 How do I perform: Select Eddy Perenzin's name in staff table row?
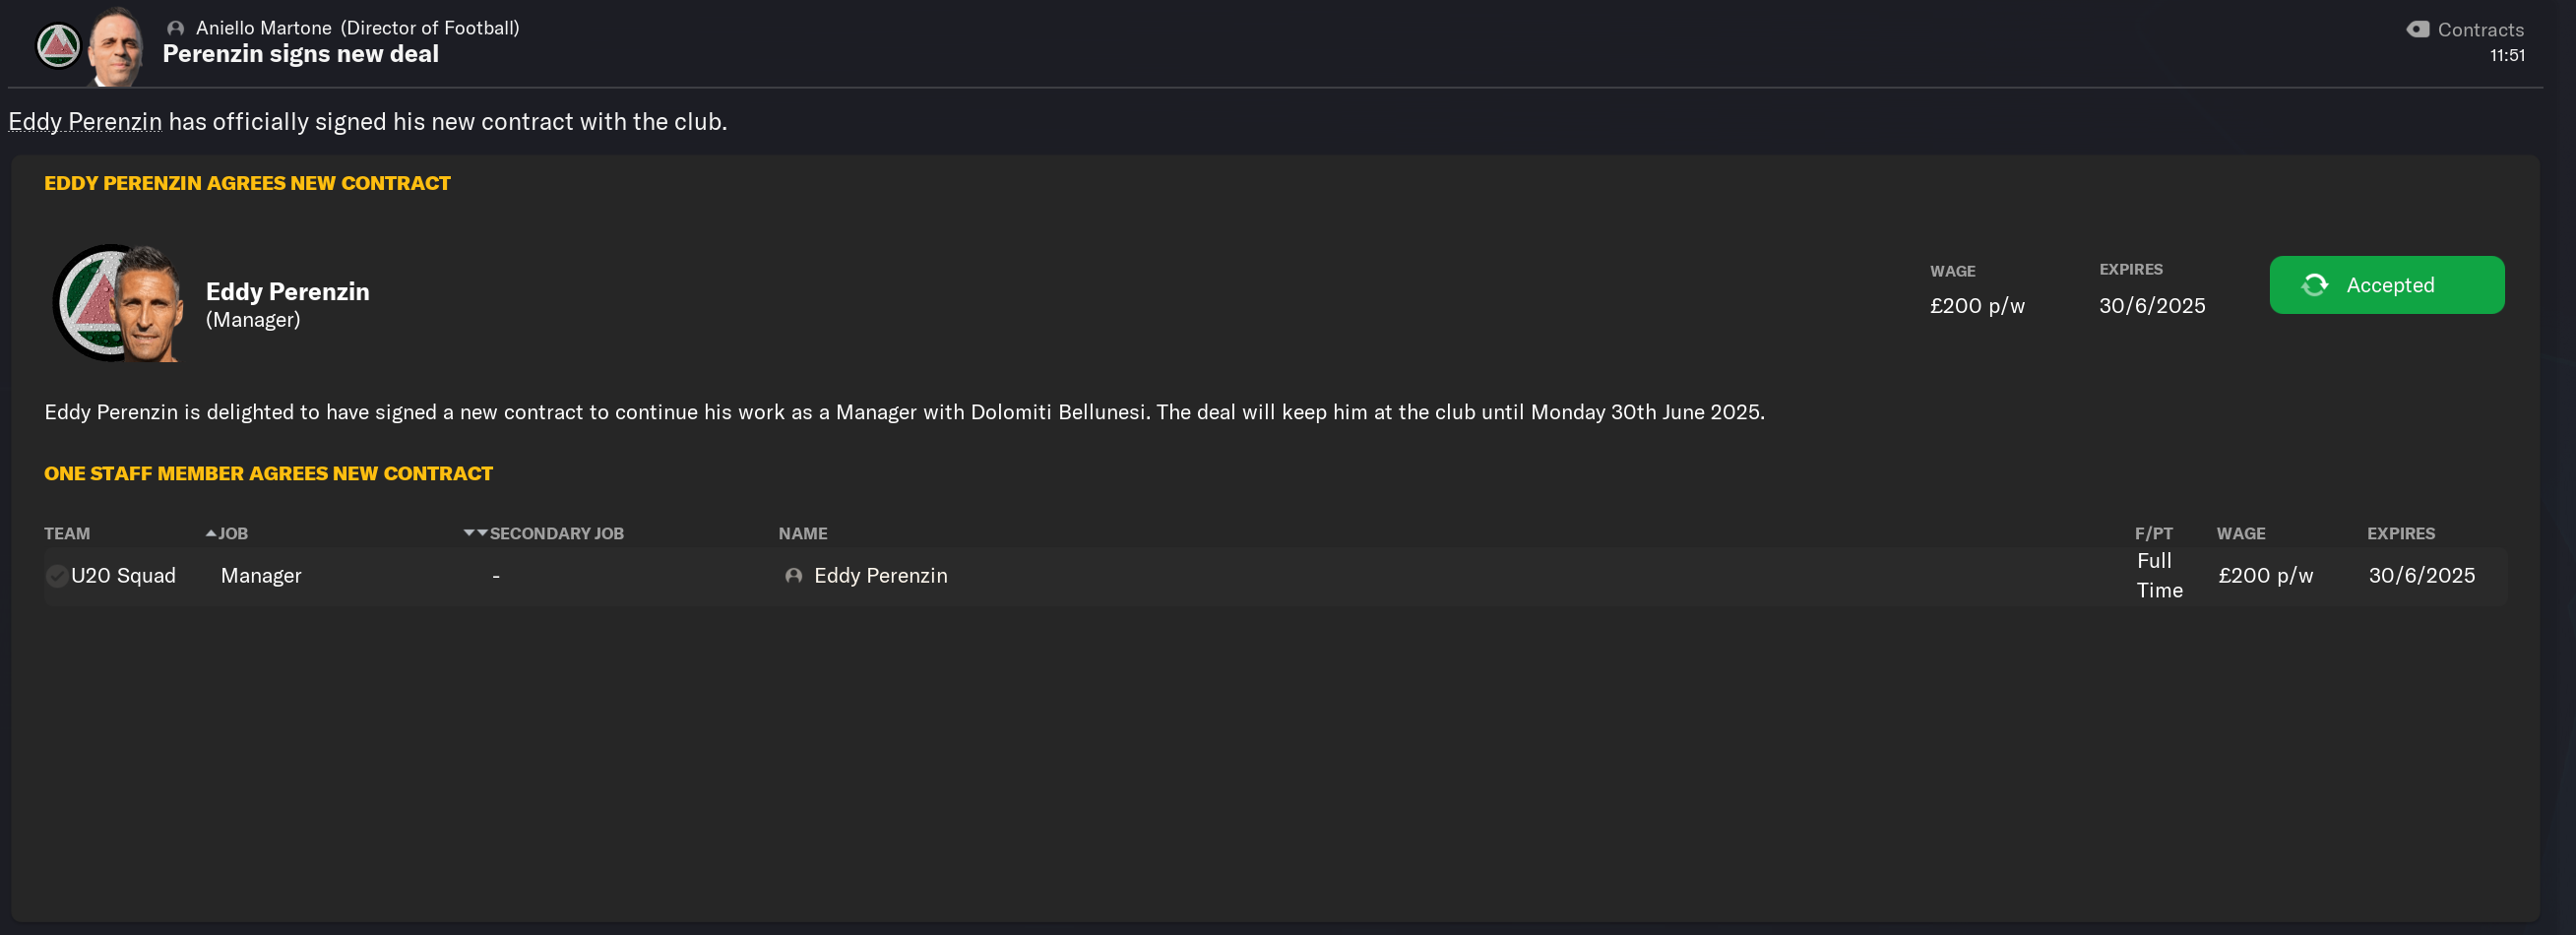(x=880, y=576)
